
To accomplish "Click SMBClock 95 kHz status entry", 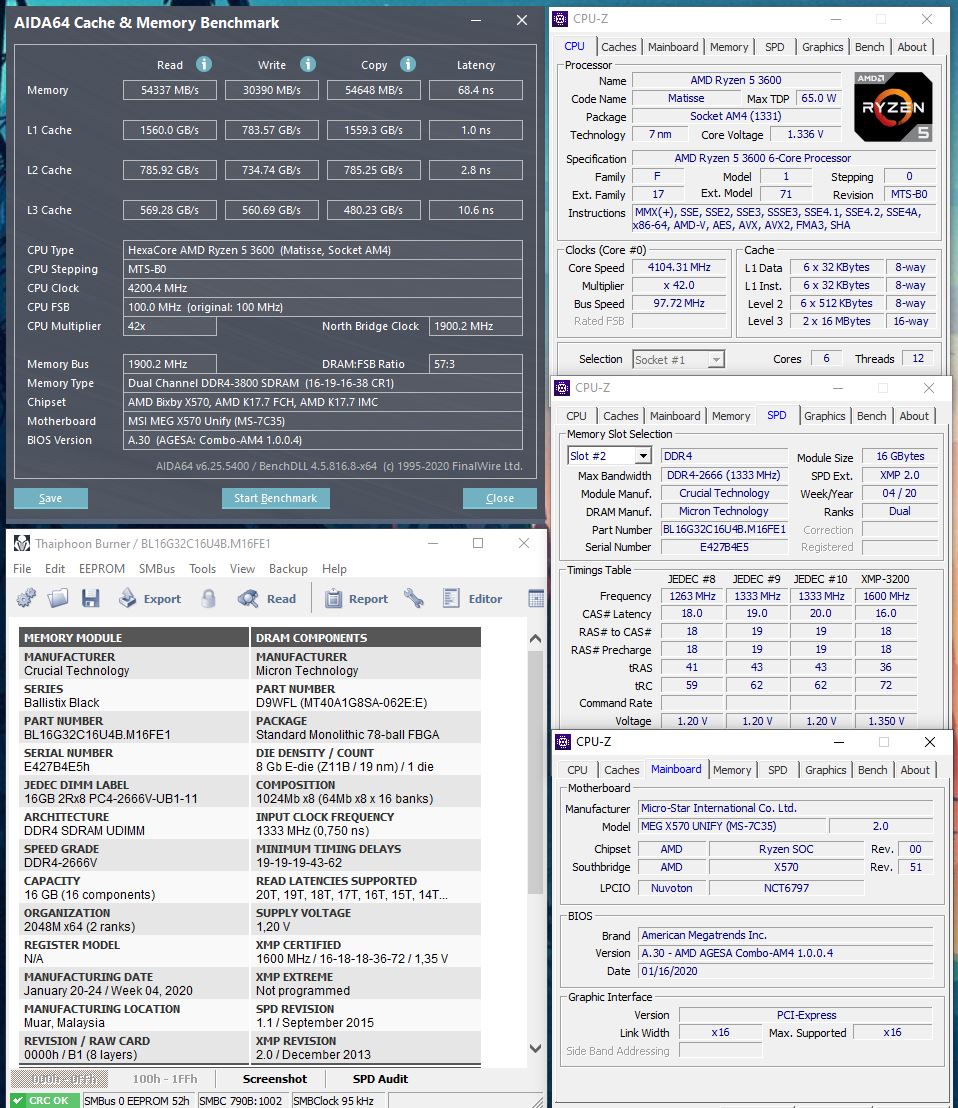I will point(338,1100).
